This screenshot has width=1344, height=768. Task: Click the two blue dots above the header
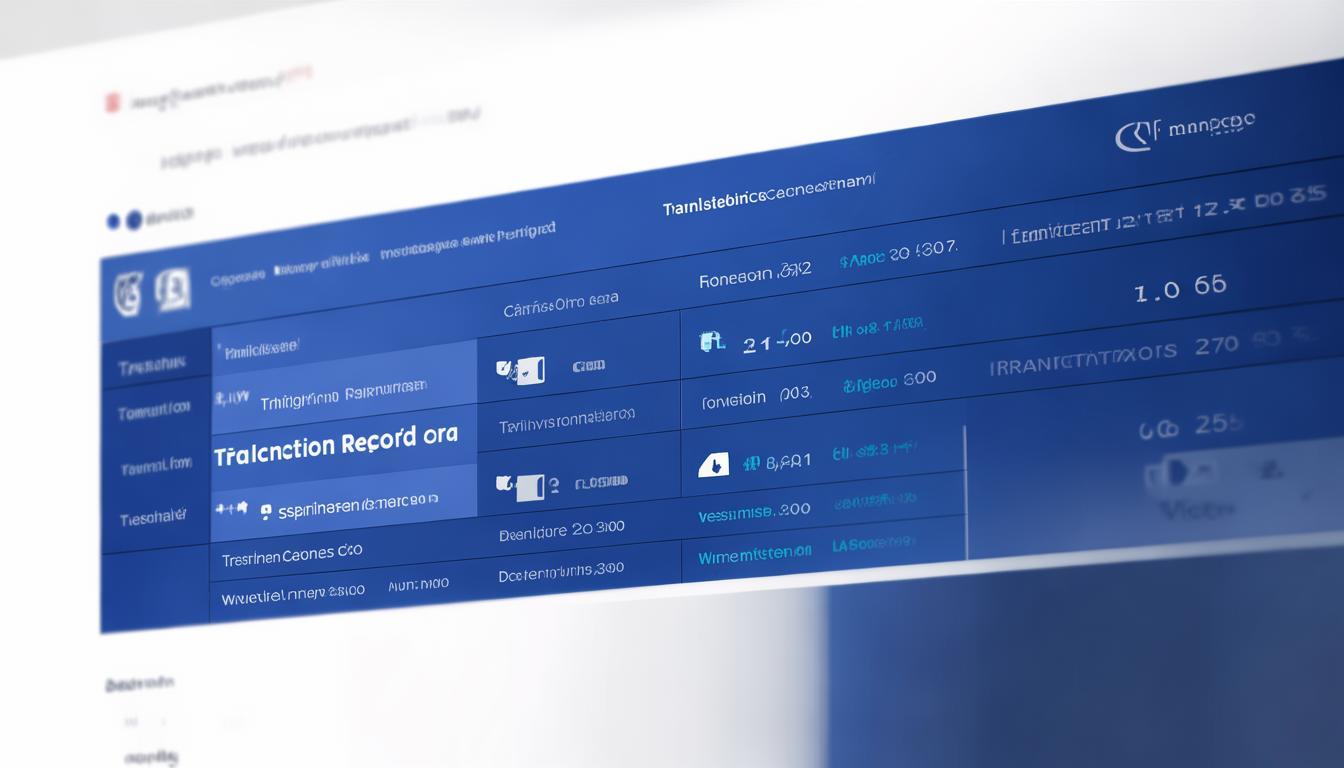click(x=124, y=220)
